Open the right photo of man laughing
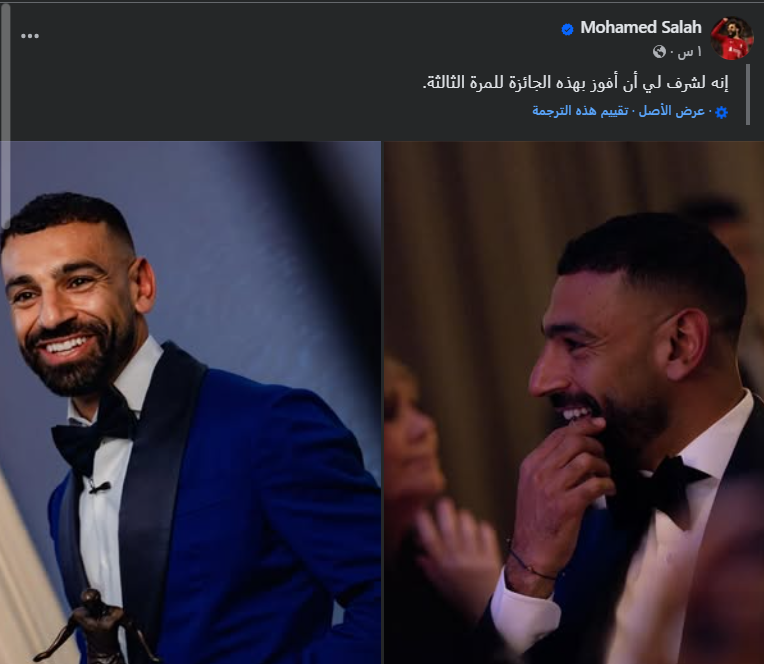 tap(574, 402)
